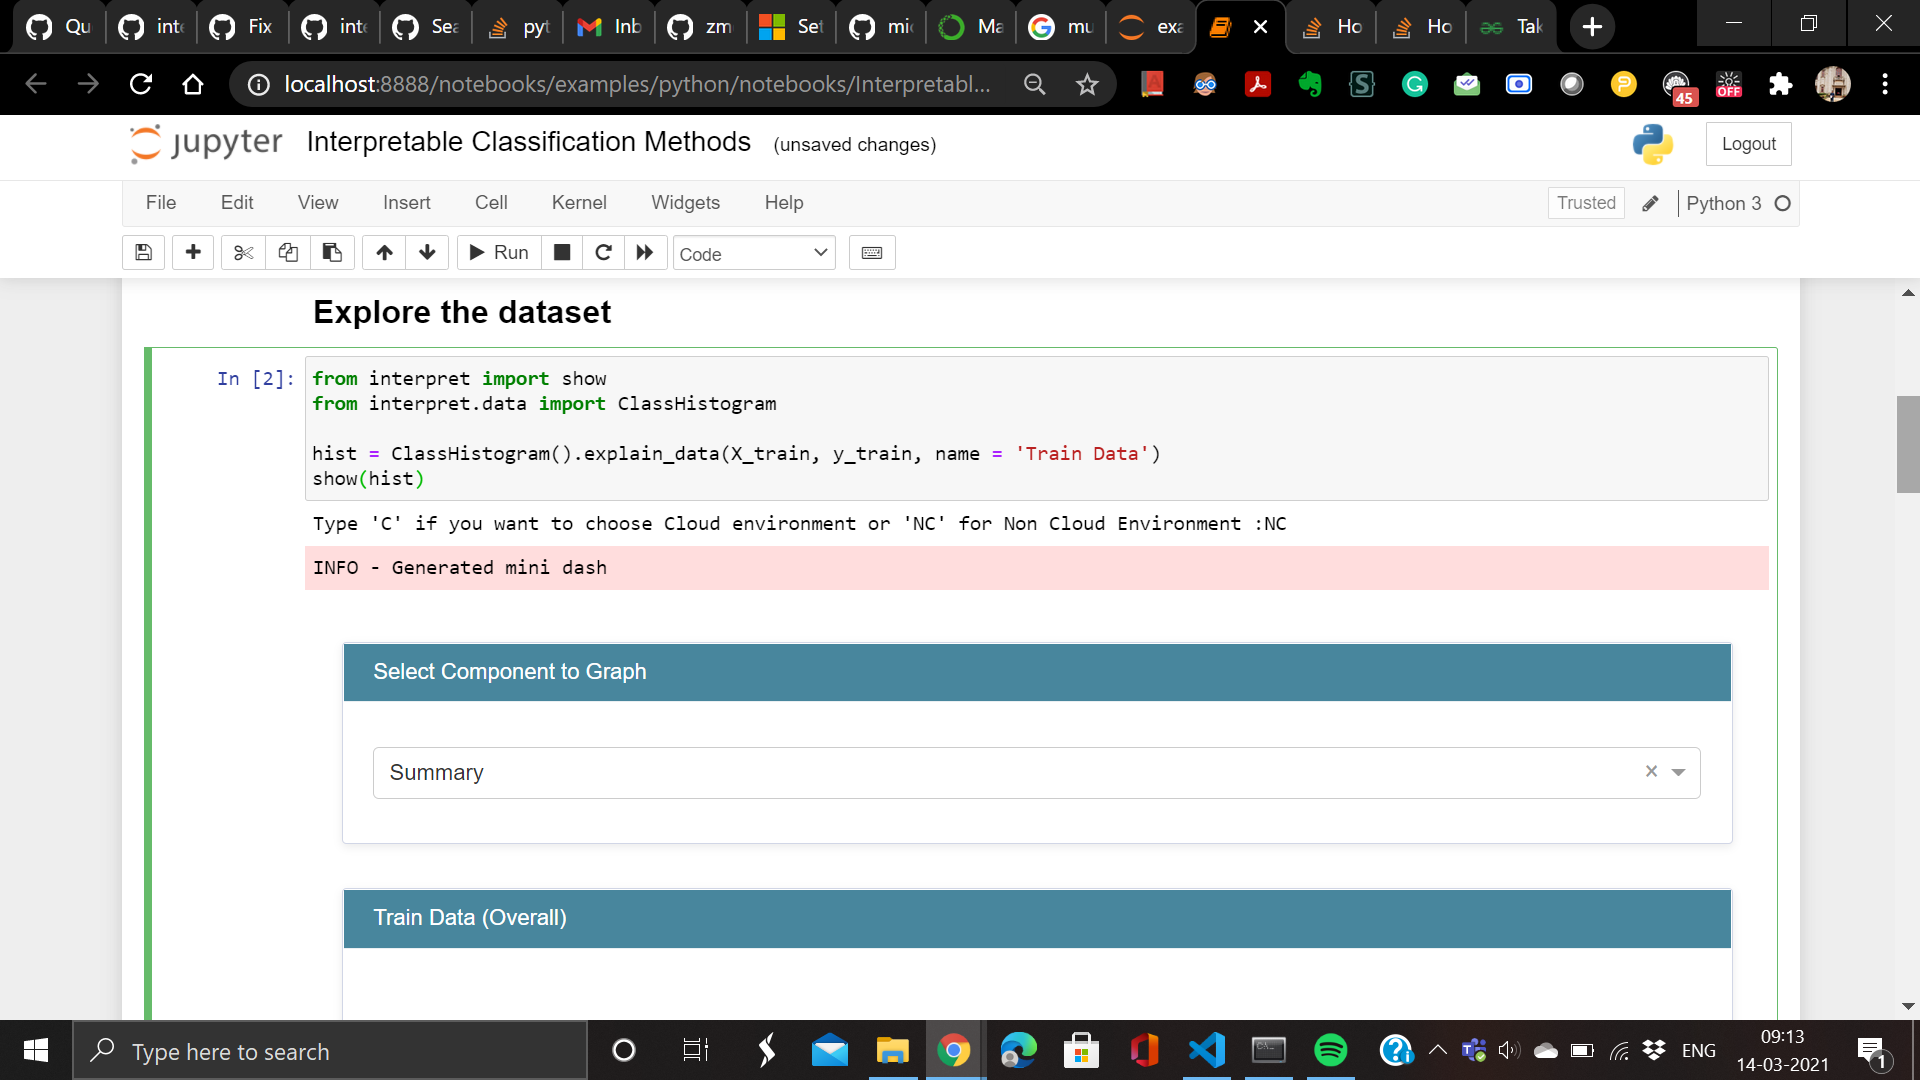The width and height of the screenshot is (1920, 1080).
Task: Move selected cell up arrow
Action: [384, 253]
